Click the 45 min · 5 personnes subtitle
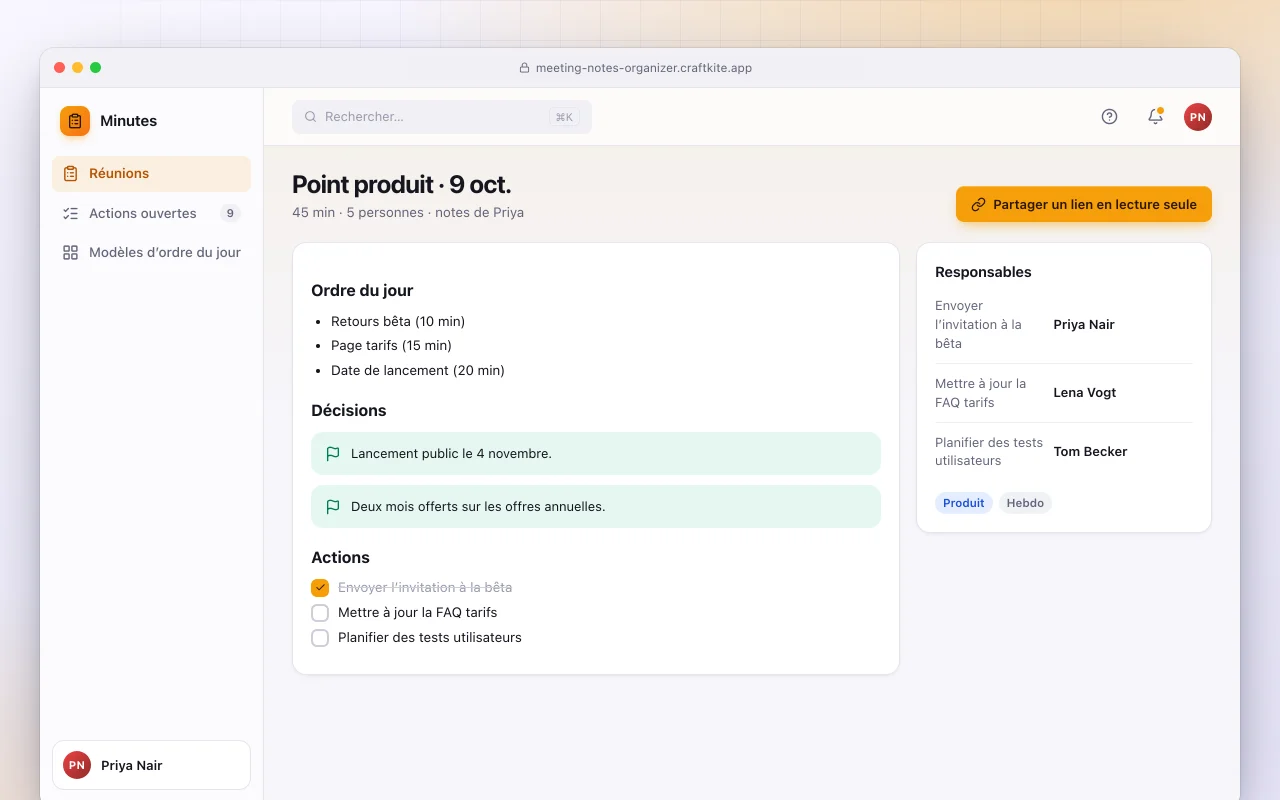1280x800 pixels. [x=408, y=213]
